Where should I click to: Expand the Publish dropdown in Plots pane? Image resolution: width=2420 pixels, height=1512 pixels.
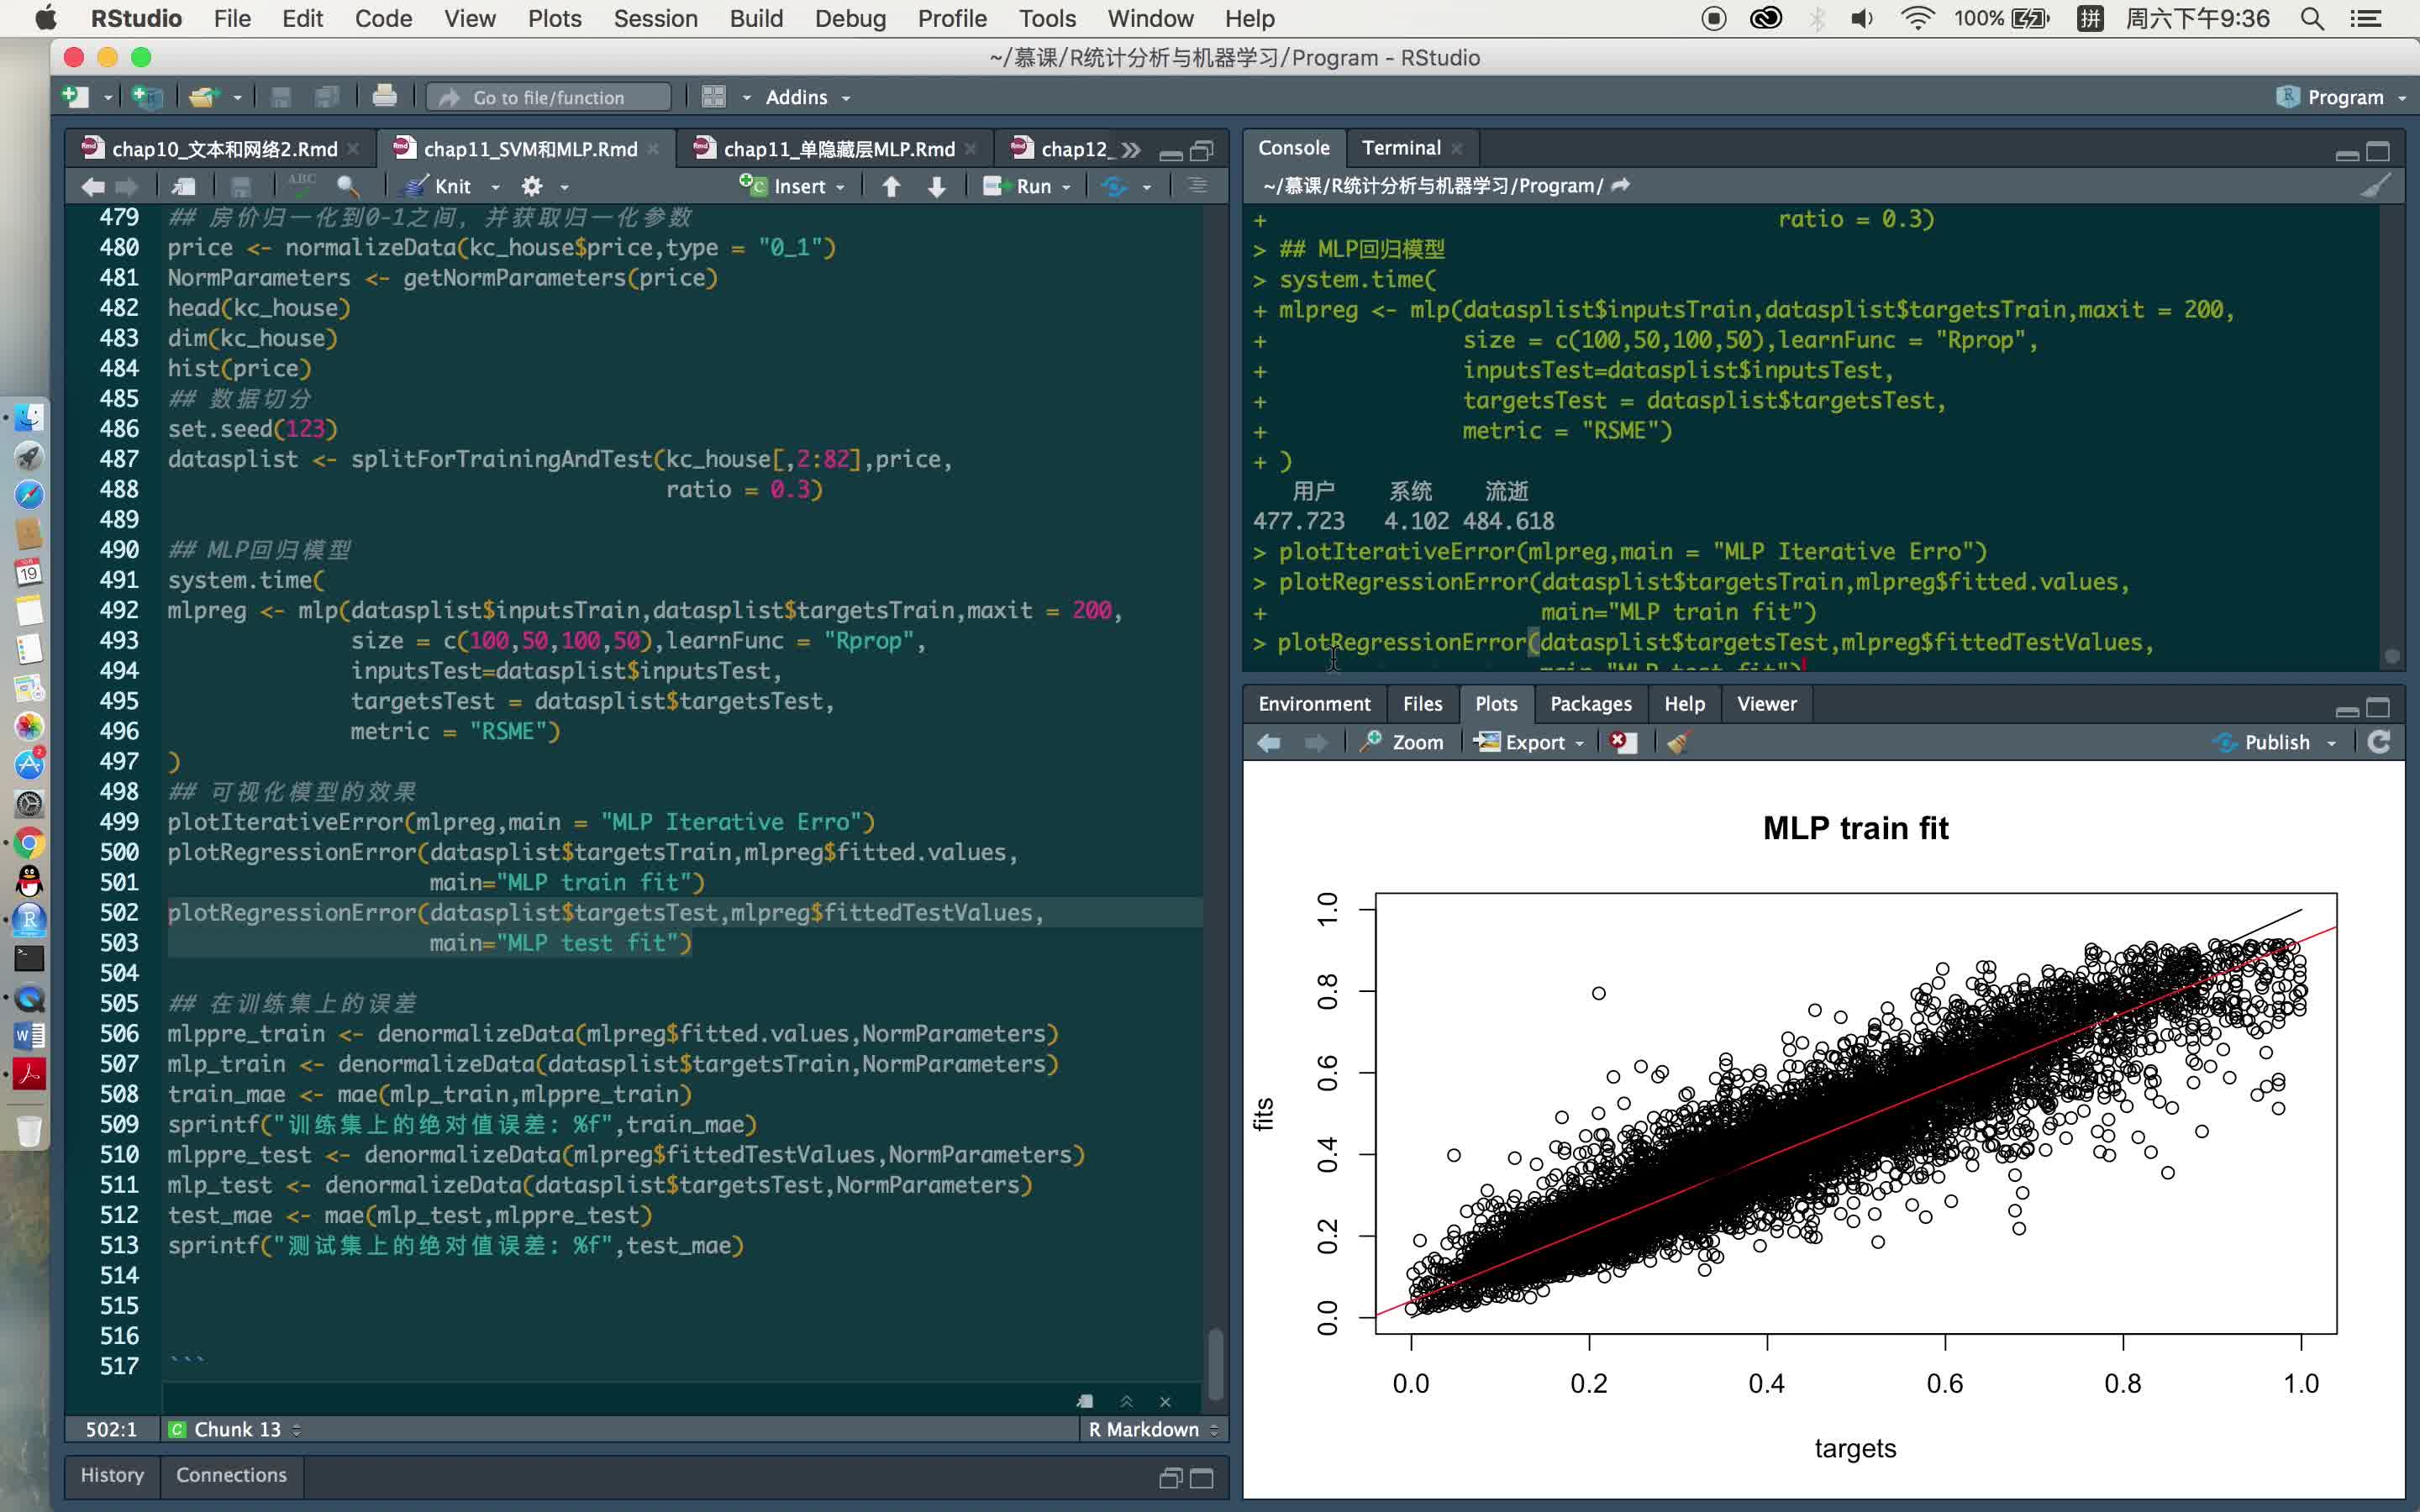[2331, 743]
